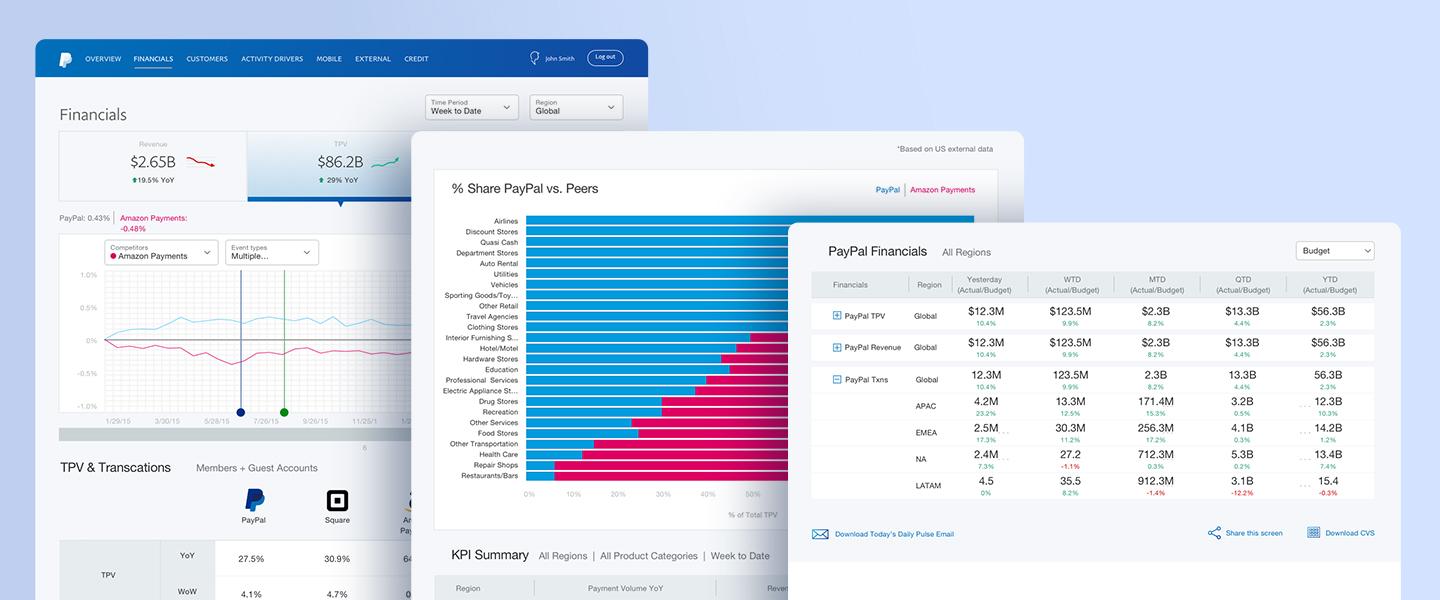Click the envelope icon for Daily Pulse Email
The height and width of the screenshot is (600, 1440).
click(x=820, y=534)
